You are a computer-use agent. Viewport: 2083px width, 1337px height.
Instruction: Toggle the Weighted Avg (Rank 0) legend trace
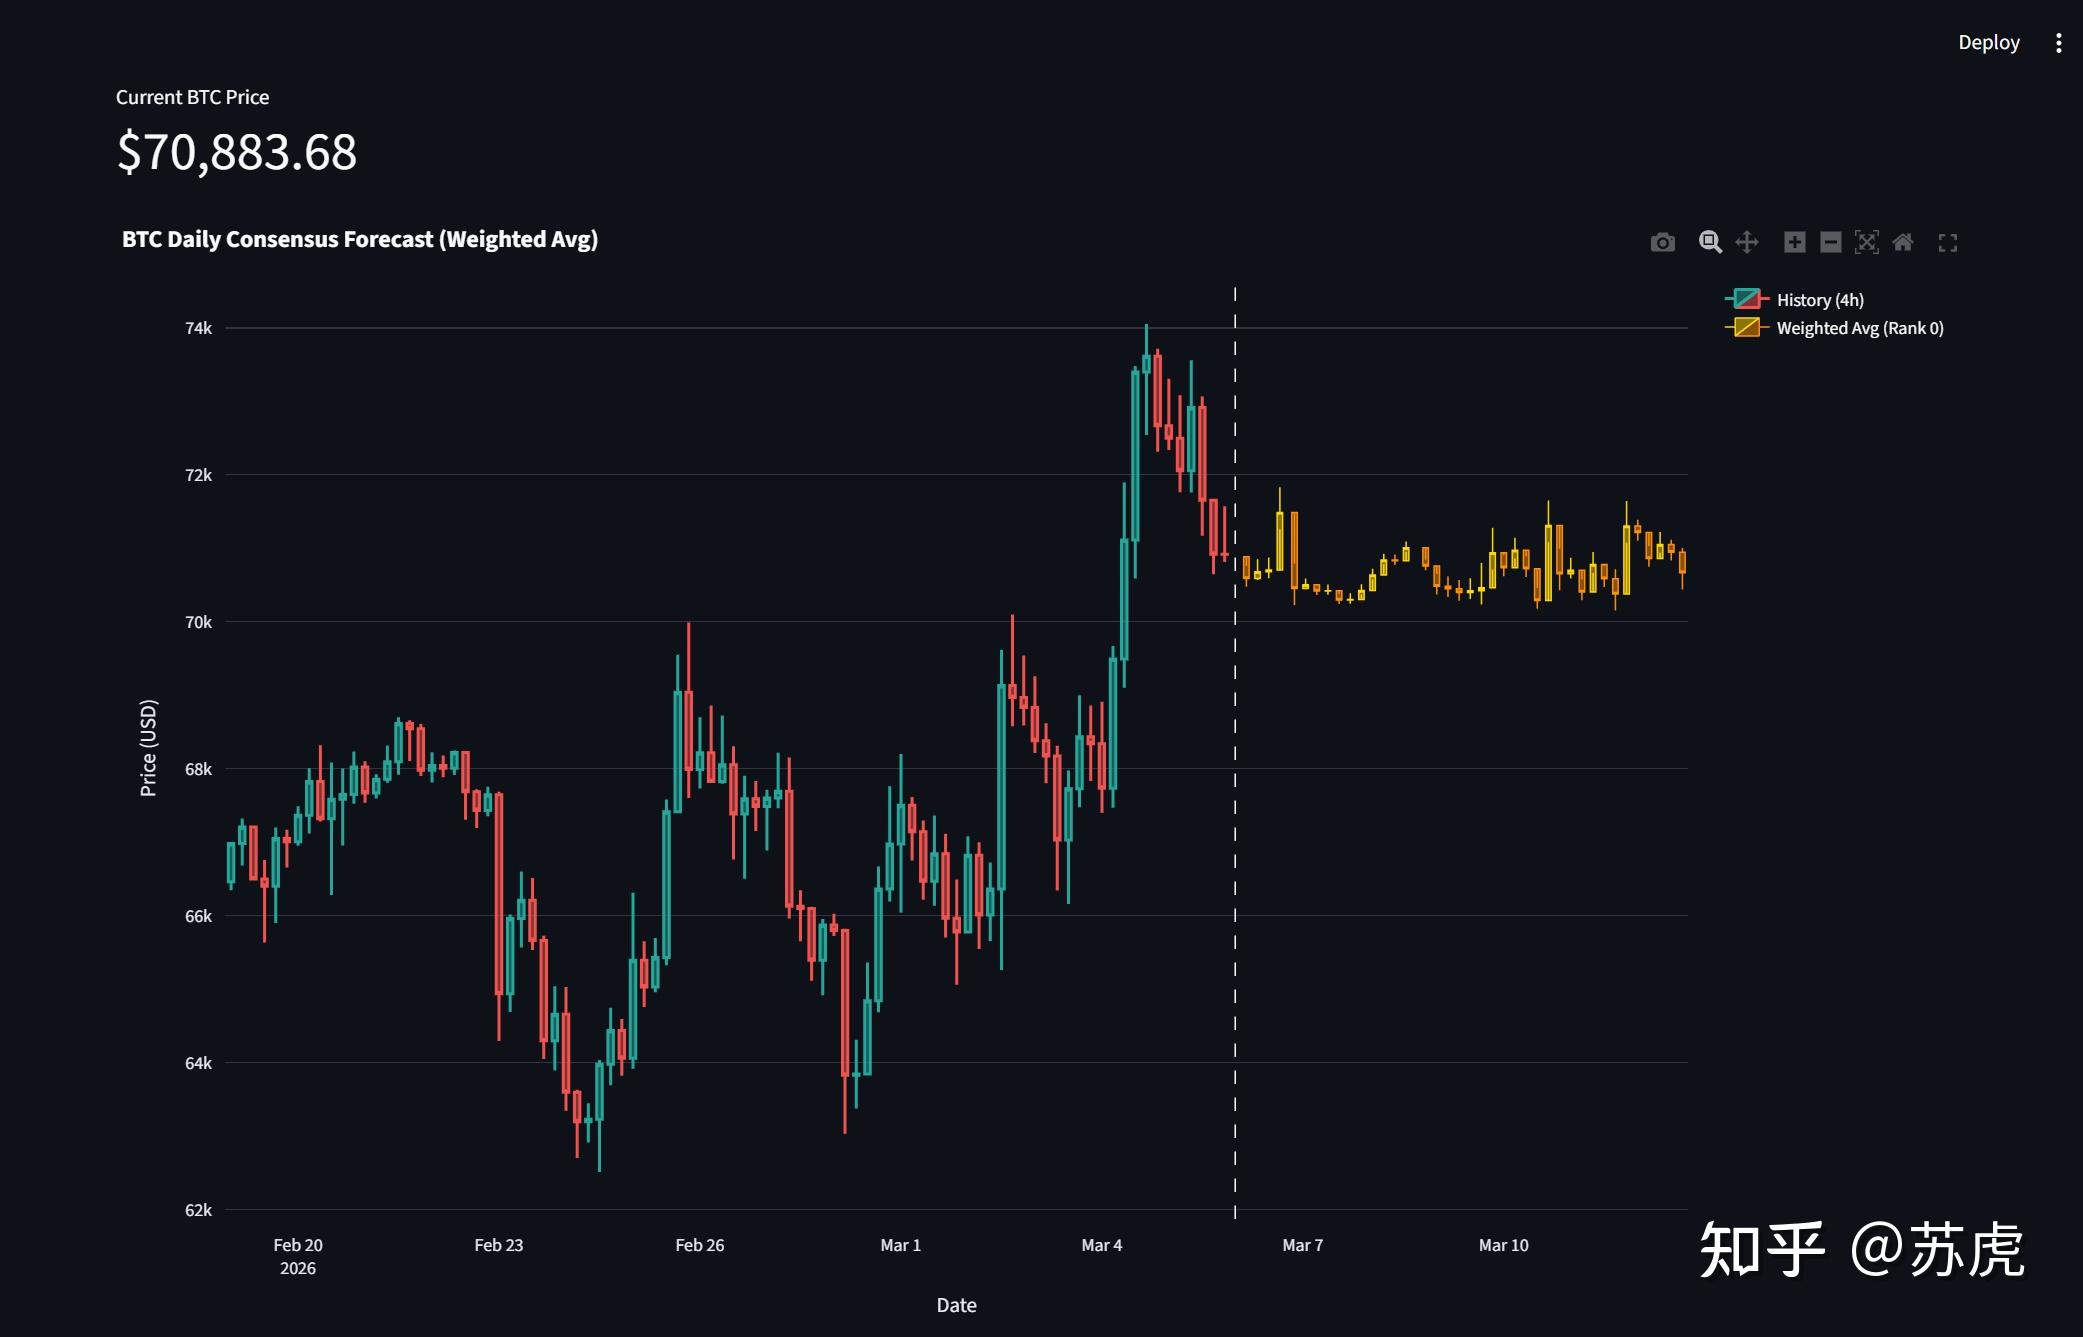click(x=1859, y=328)
